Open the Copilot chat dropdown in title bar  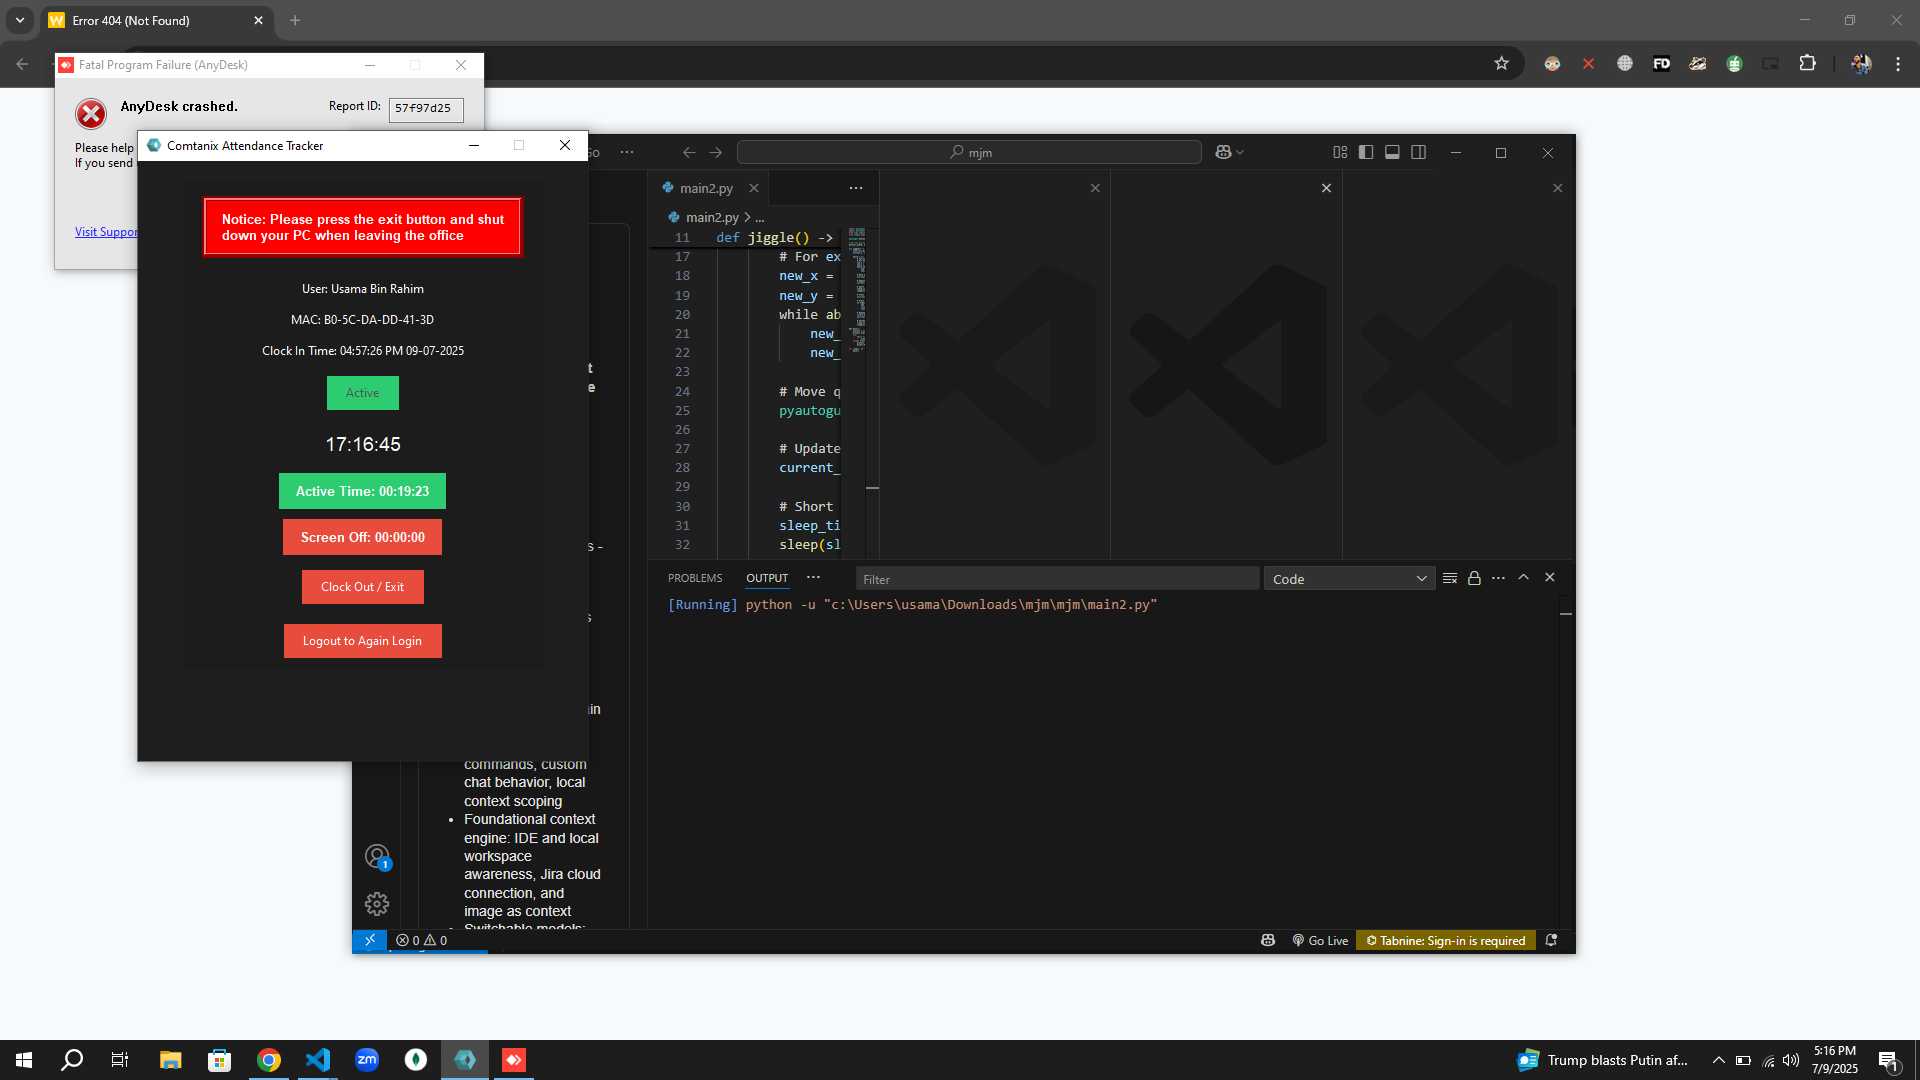click(x=1230, y=152)
